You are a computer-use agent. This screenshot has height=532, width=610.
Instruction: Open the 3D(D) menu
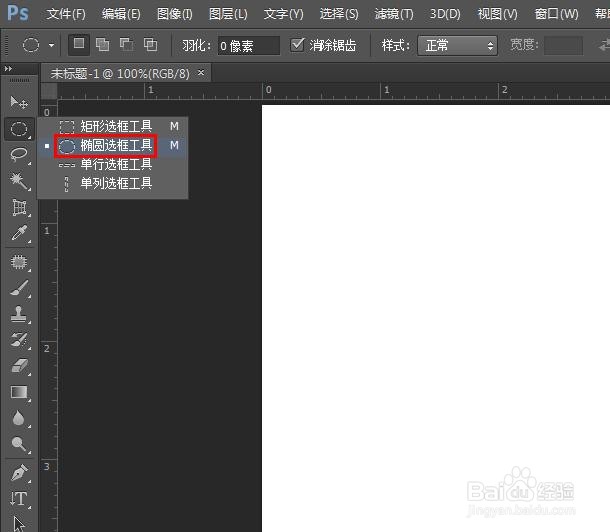445,14
